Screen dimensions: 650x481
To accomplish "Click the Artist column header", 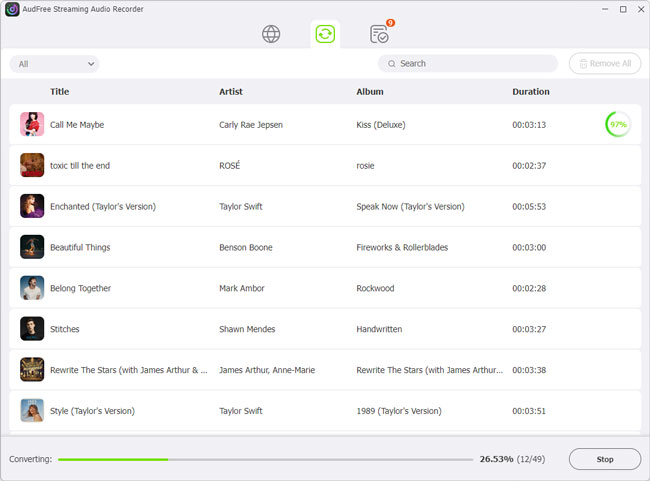I will tap(231, 92).
